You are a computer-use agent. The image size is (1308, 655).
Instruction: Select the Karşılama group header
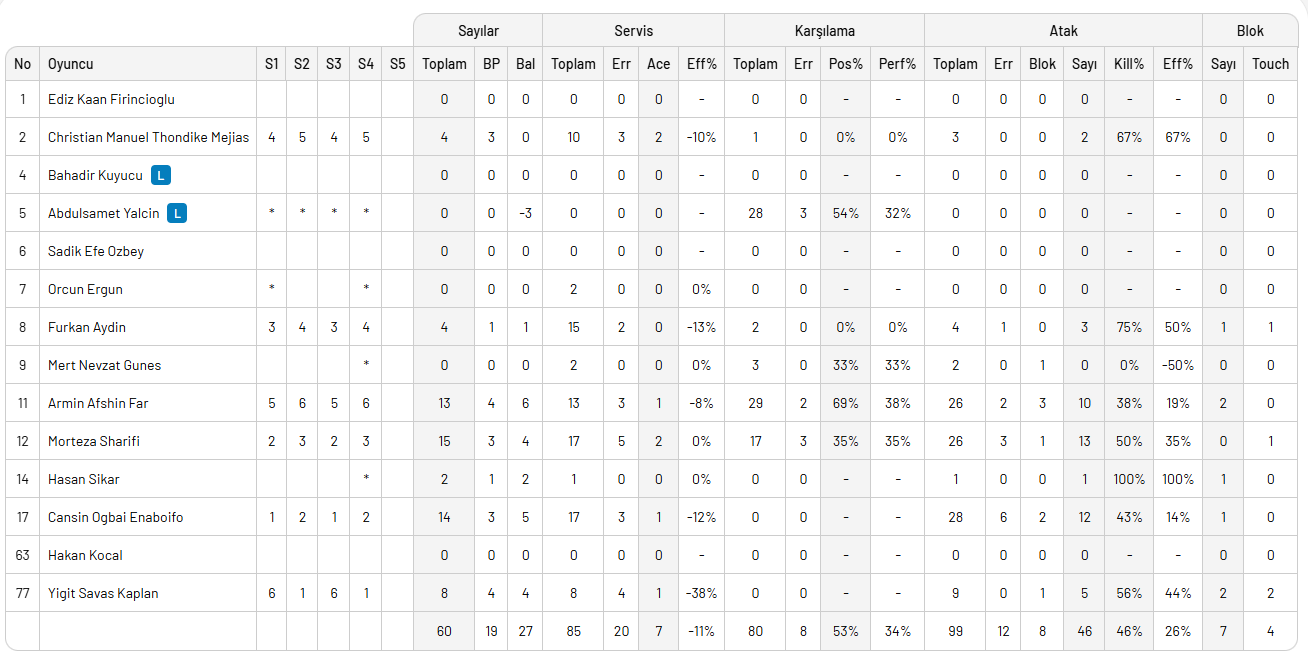click(x=824, y=31)
